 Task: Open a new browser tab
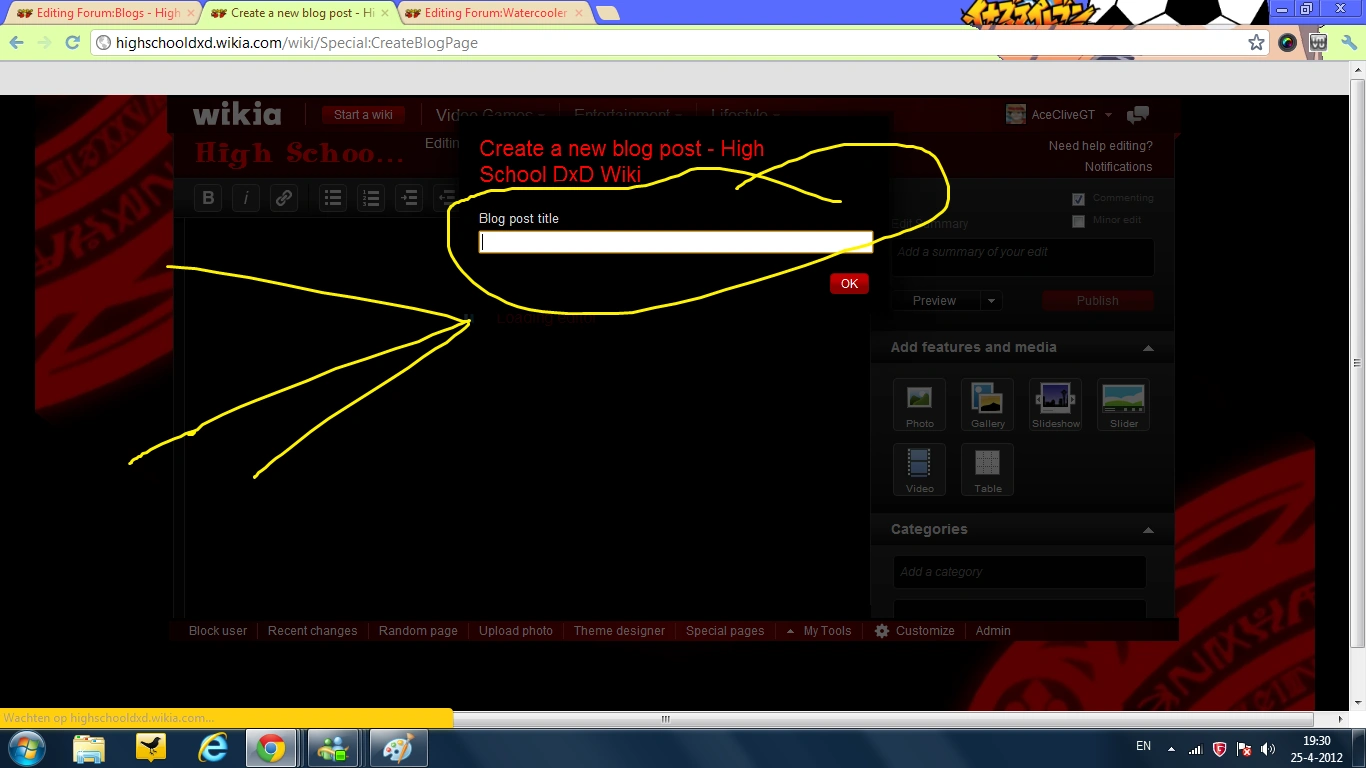point(607,13)
